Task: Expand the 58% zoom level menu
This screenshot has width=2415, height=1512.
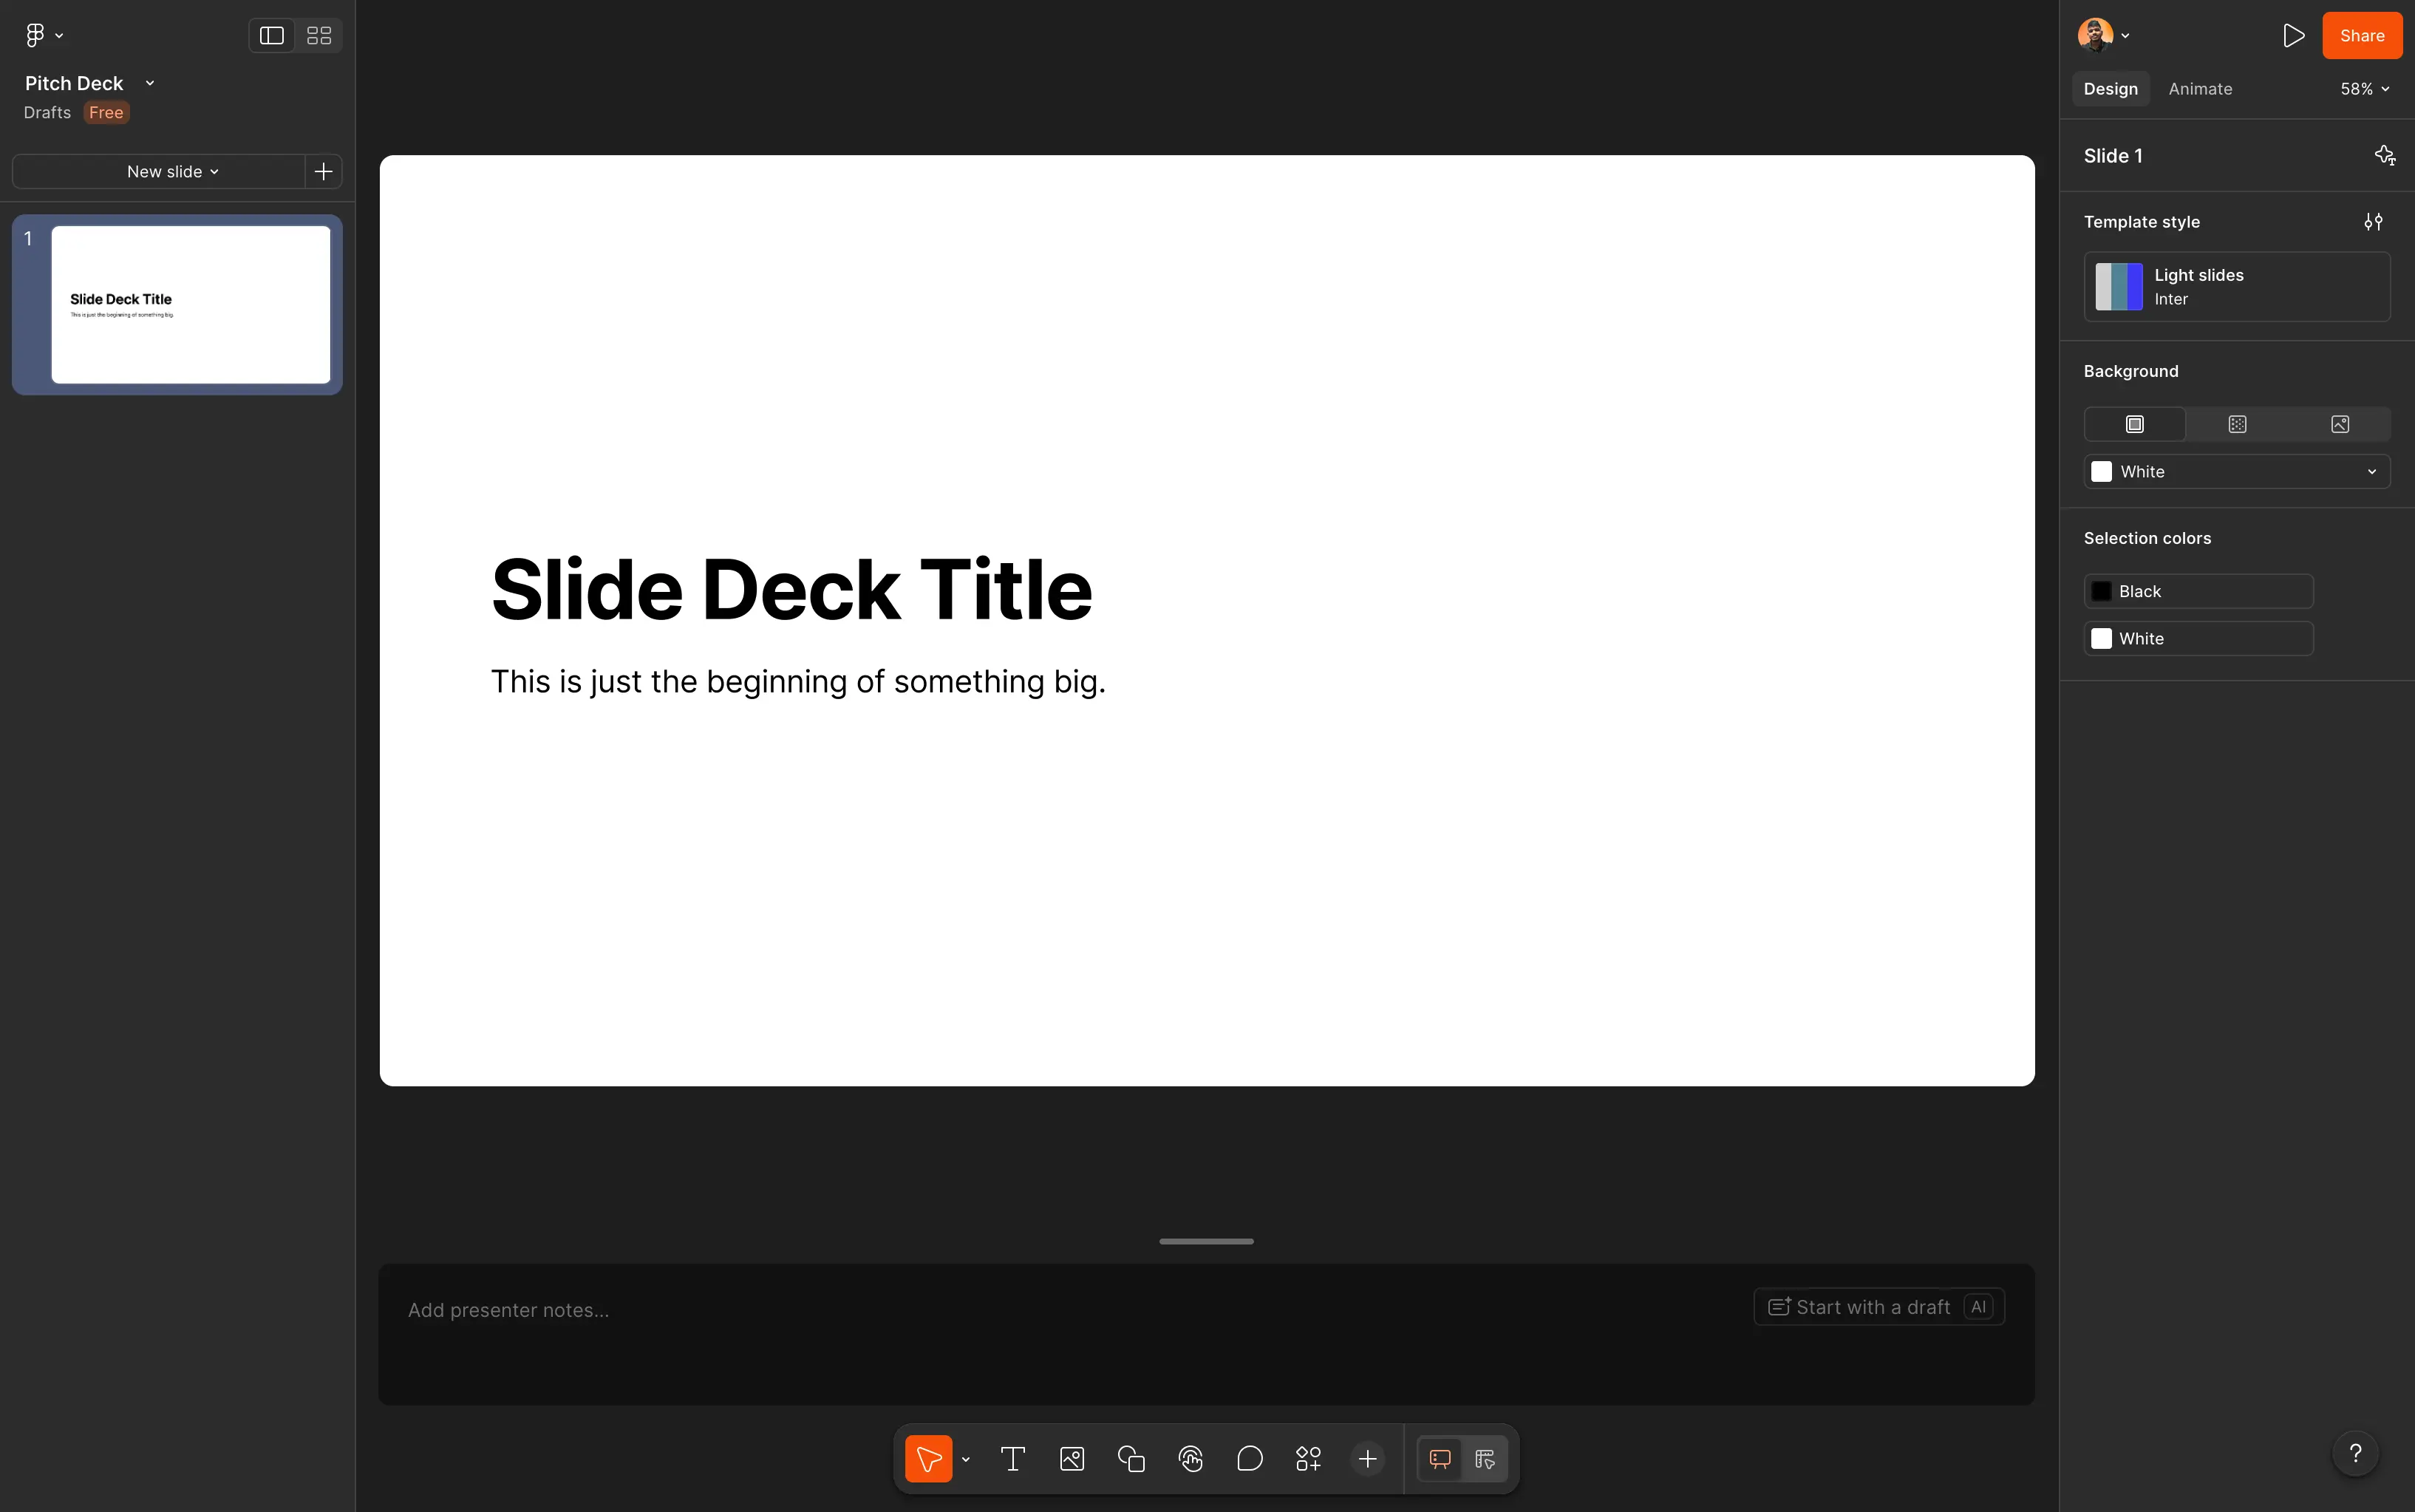Action: [2364, 89]
